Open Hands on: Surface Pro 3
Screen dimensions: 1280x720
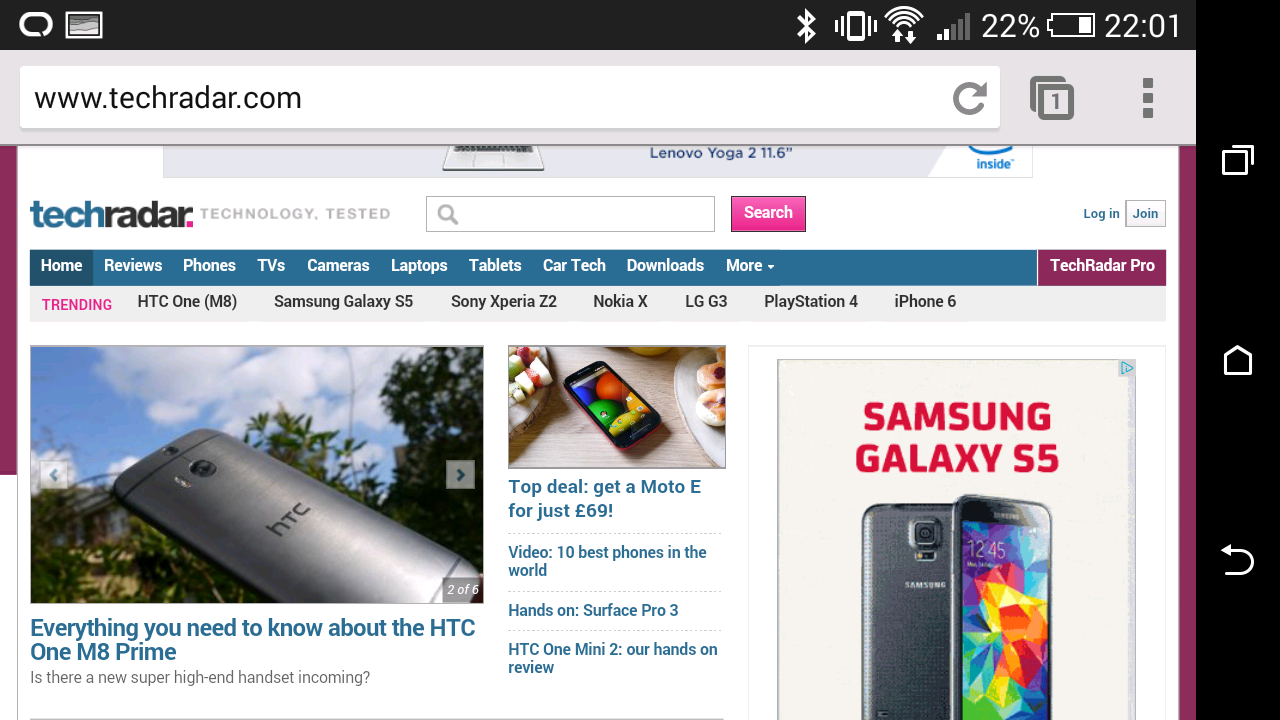[593, 611]
